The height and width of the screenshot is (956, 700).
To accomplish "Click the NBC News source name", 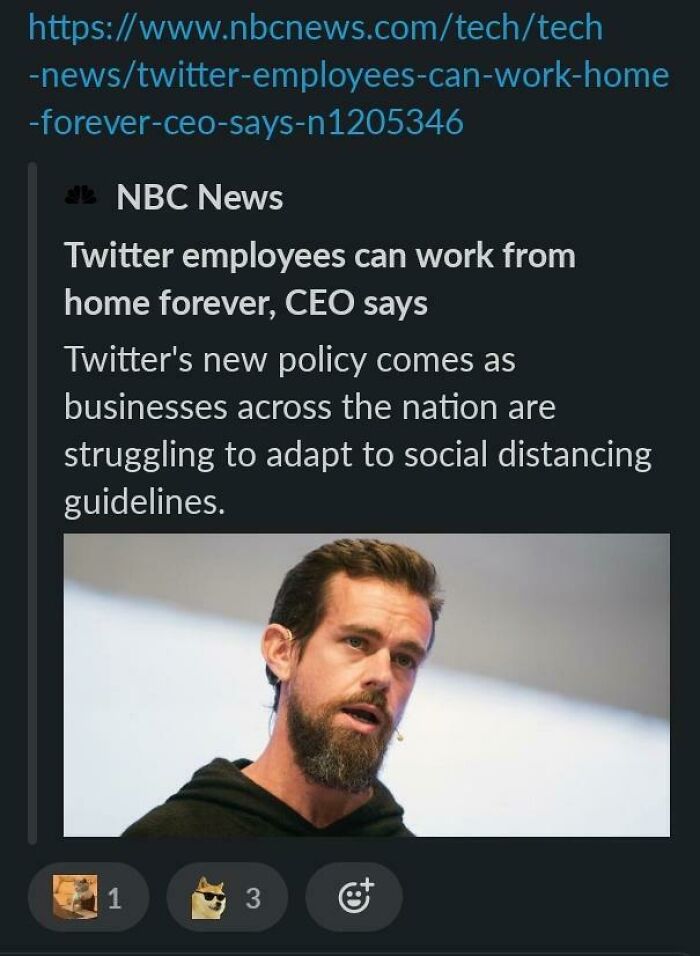I will pyautogui.click(x=198, y=197).
